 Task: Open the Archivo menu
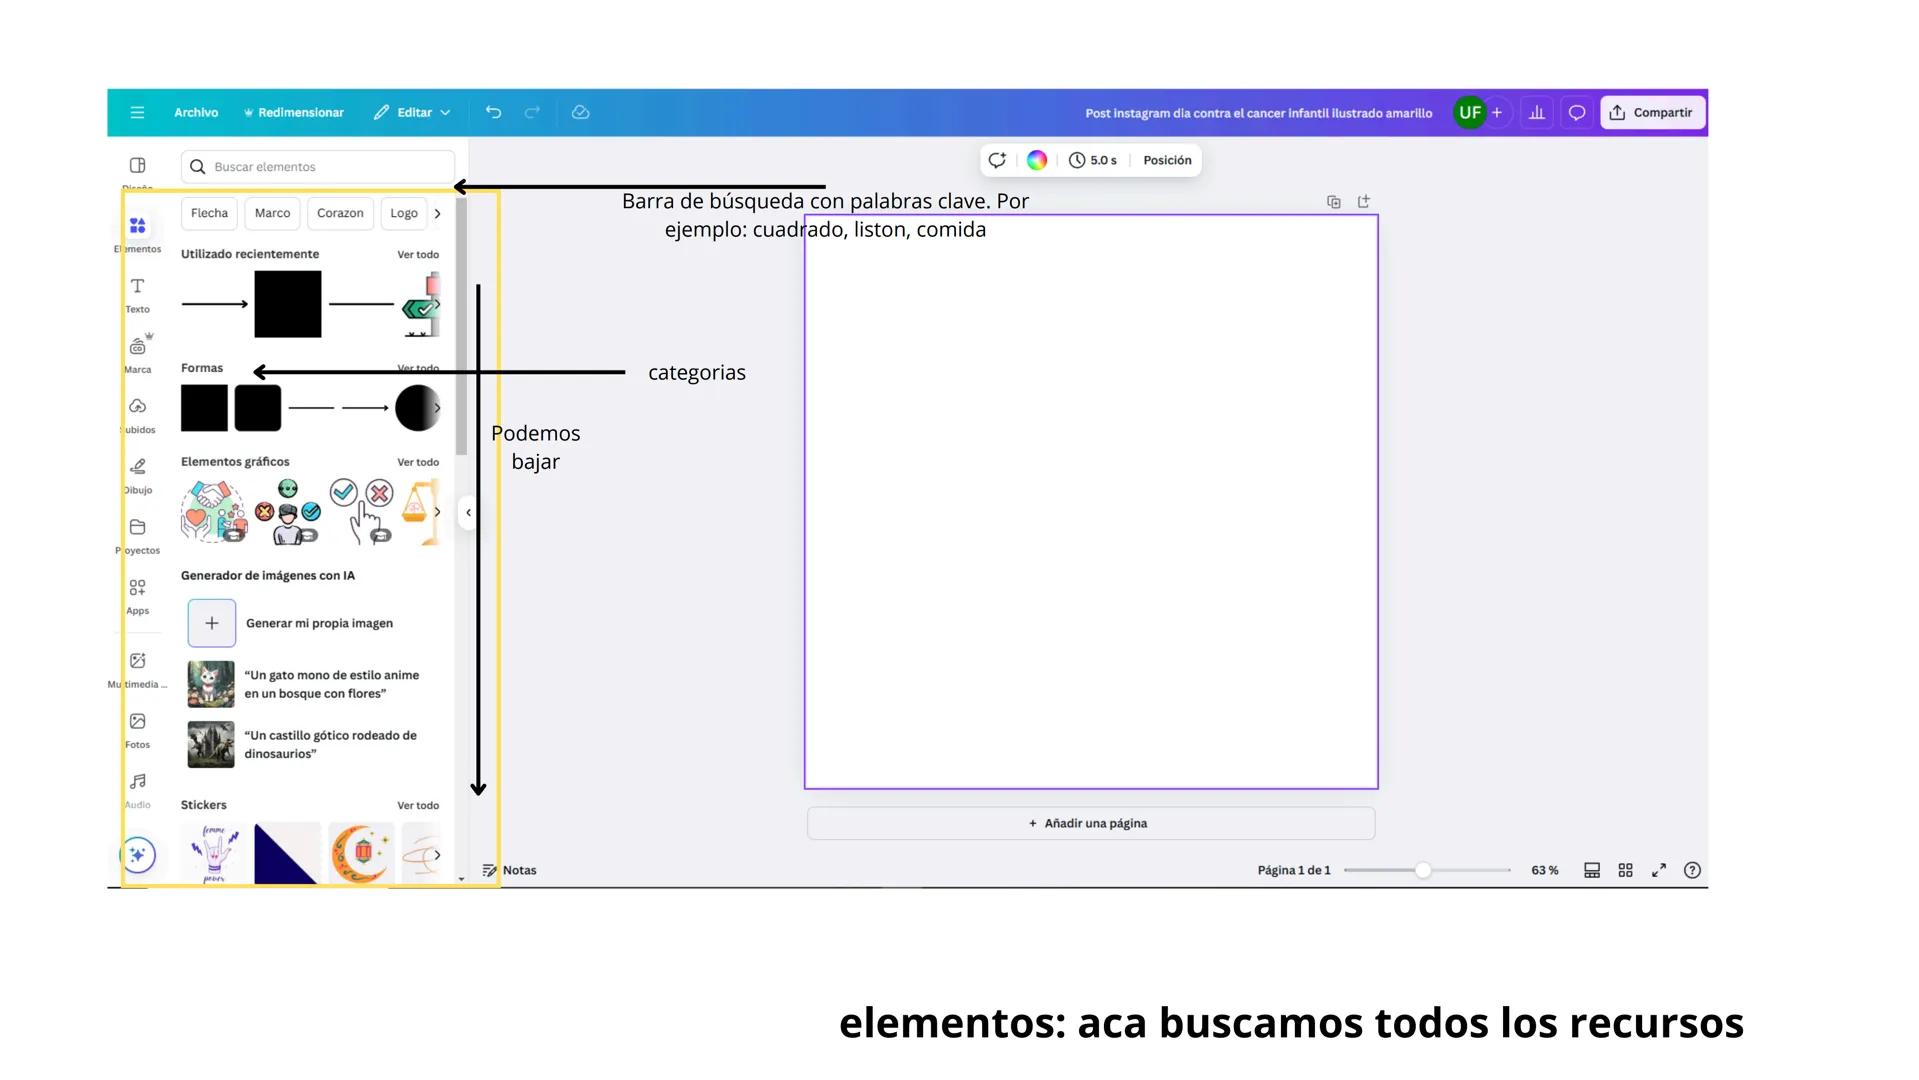coord(195,112)
